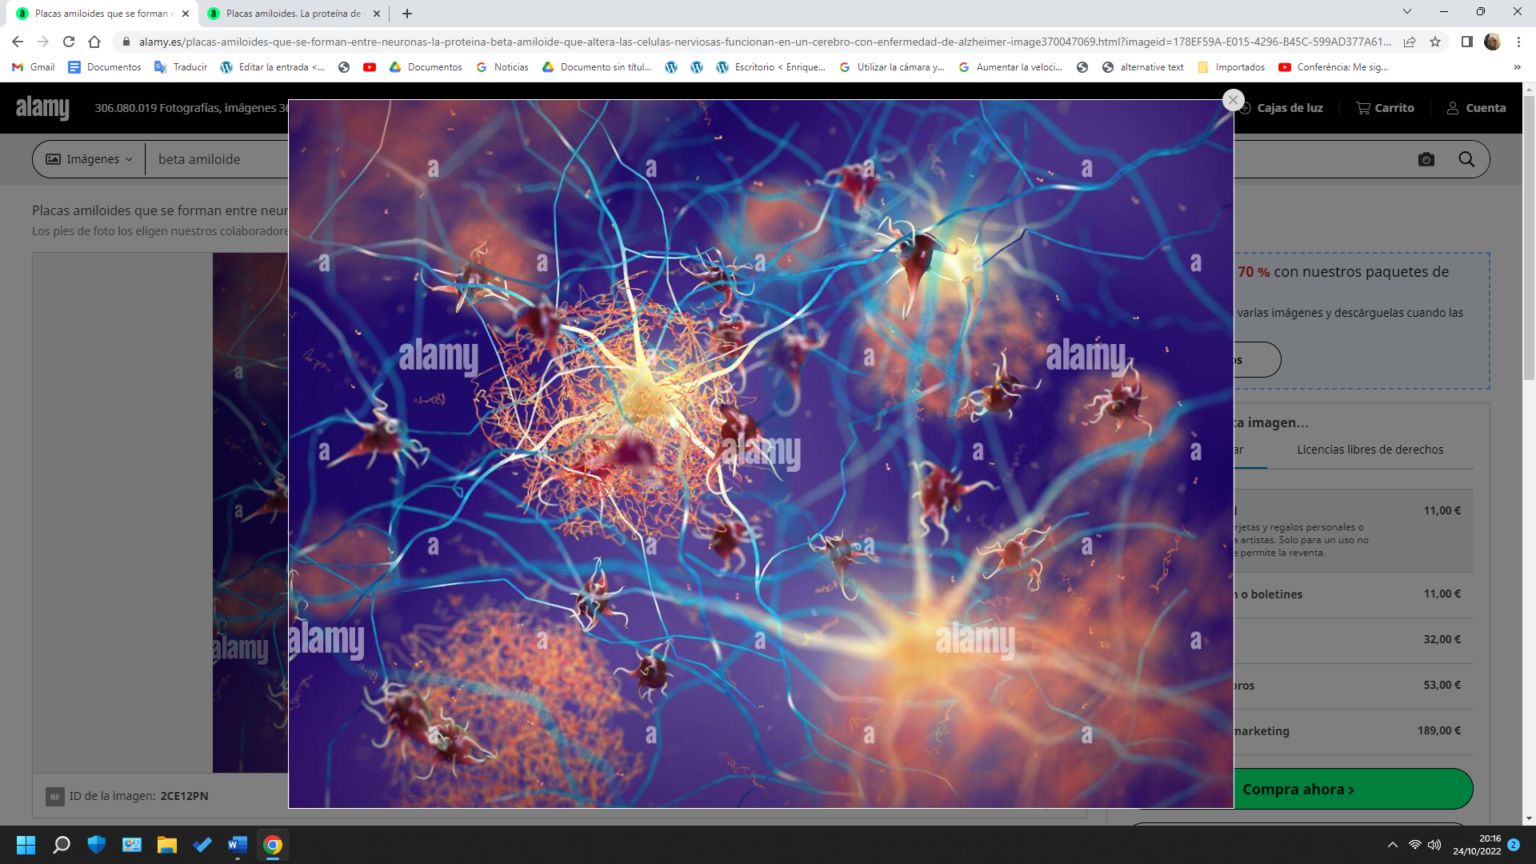This screenshot has height=864, width=1536.
Task: Open Microsoft Word from taskbar
Action: tap(237, 845)
